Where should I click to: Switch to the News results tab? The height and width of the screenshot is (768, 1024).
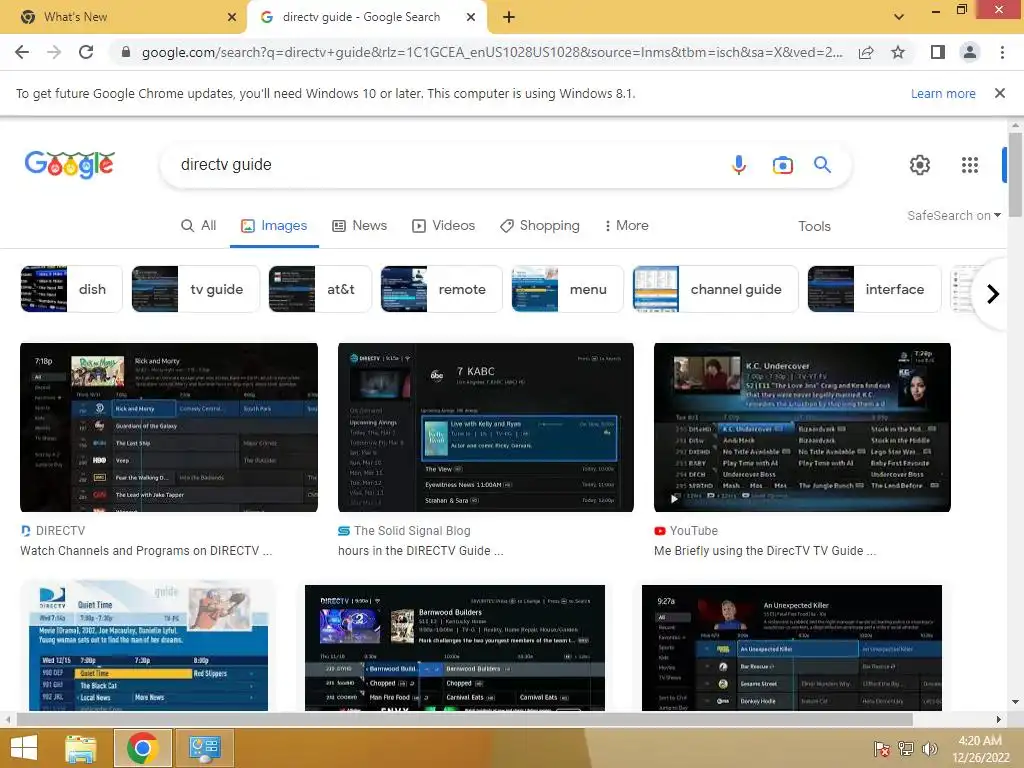tap(360, 225)
